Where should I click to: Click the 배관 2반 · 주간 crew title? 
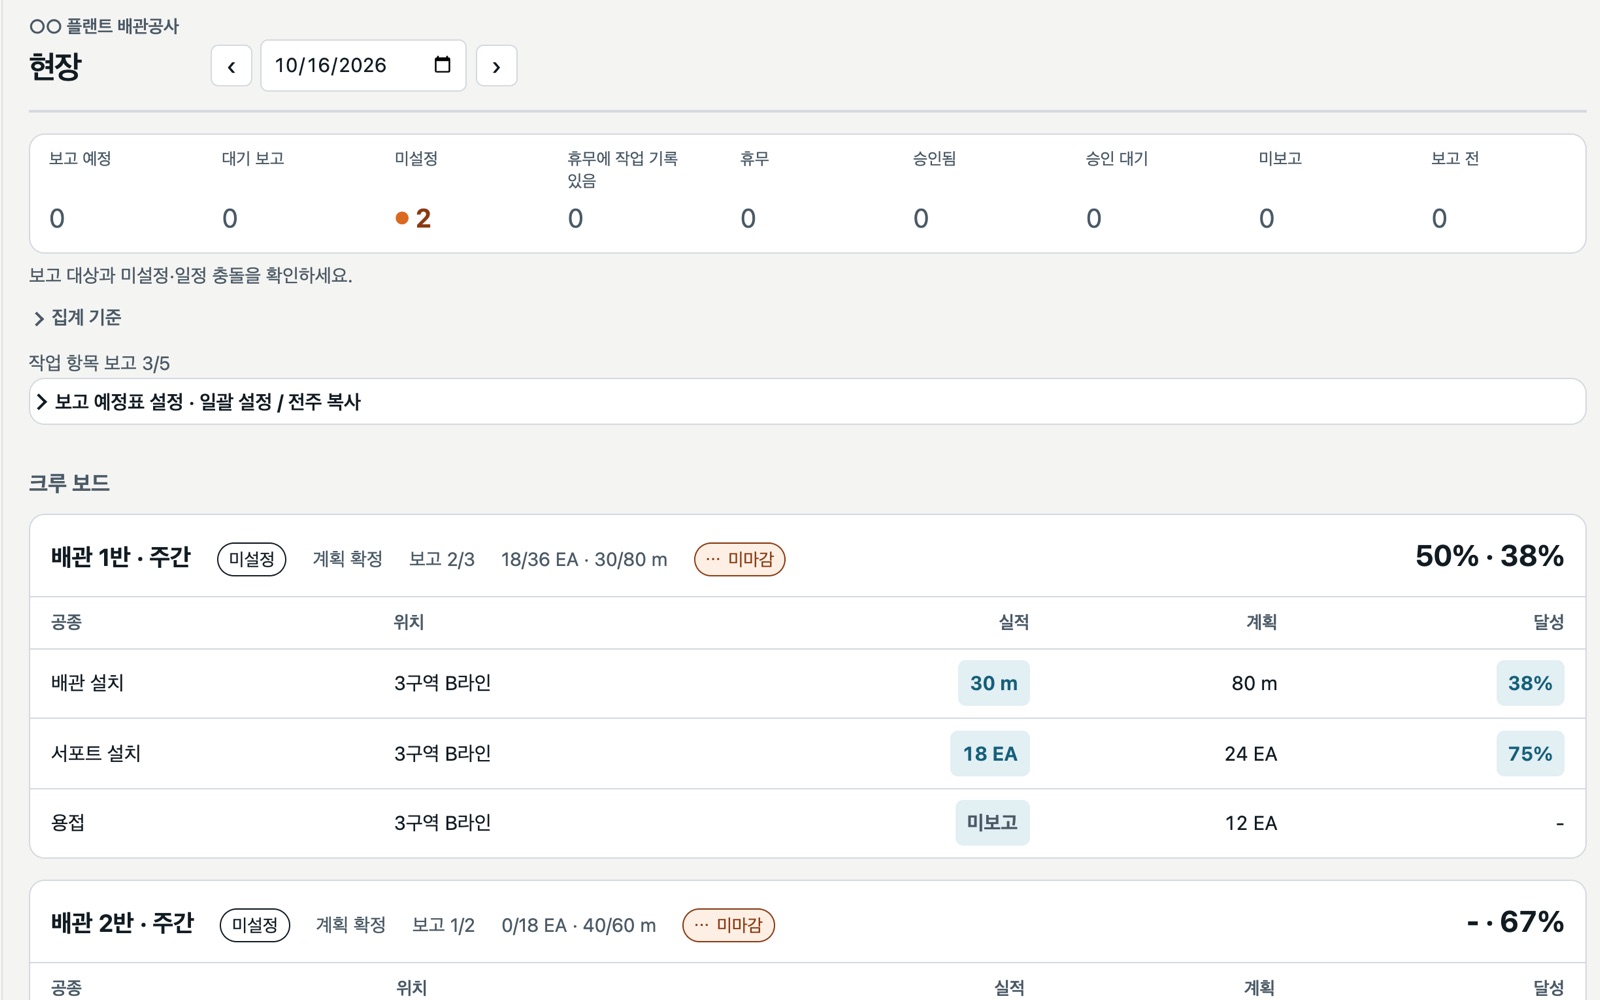point(122,923)
